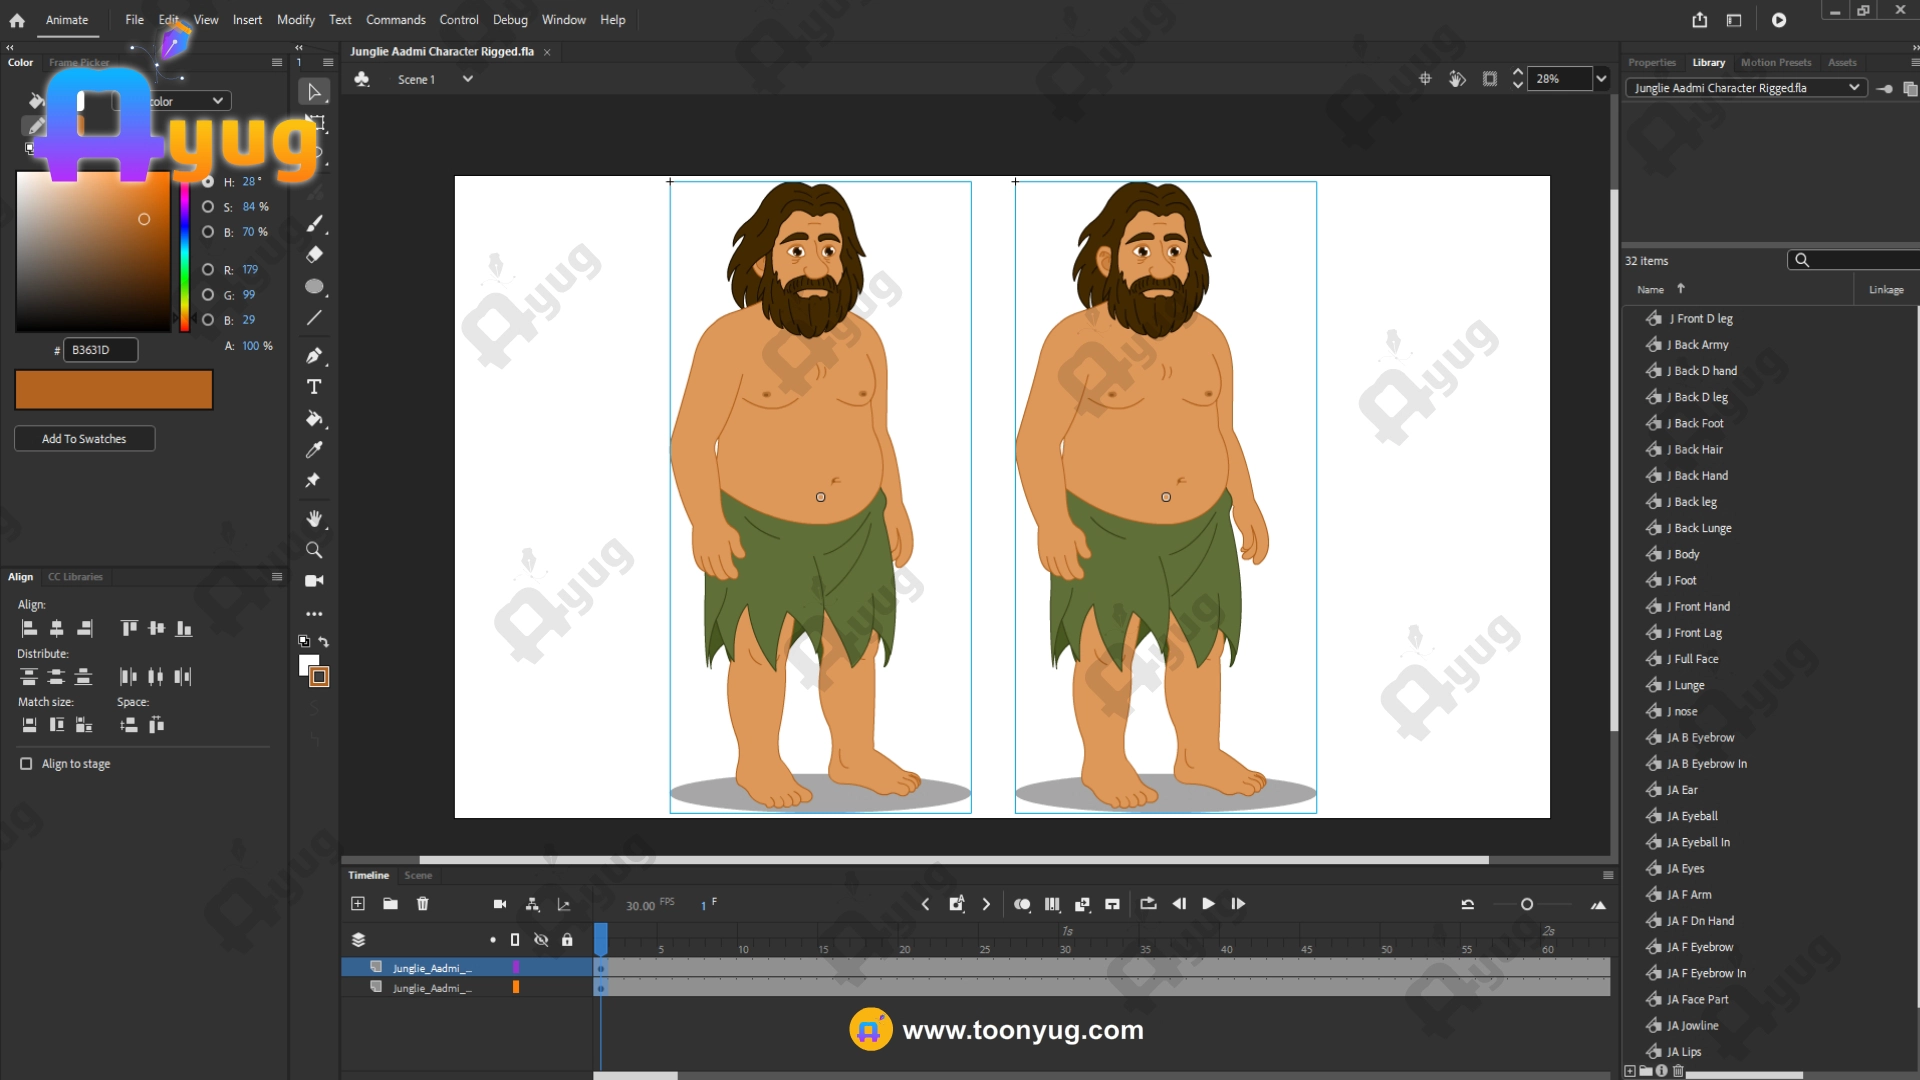
Task: Switch to the Properties tab
Action: tap(1651, 63)
